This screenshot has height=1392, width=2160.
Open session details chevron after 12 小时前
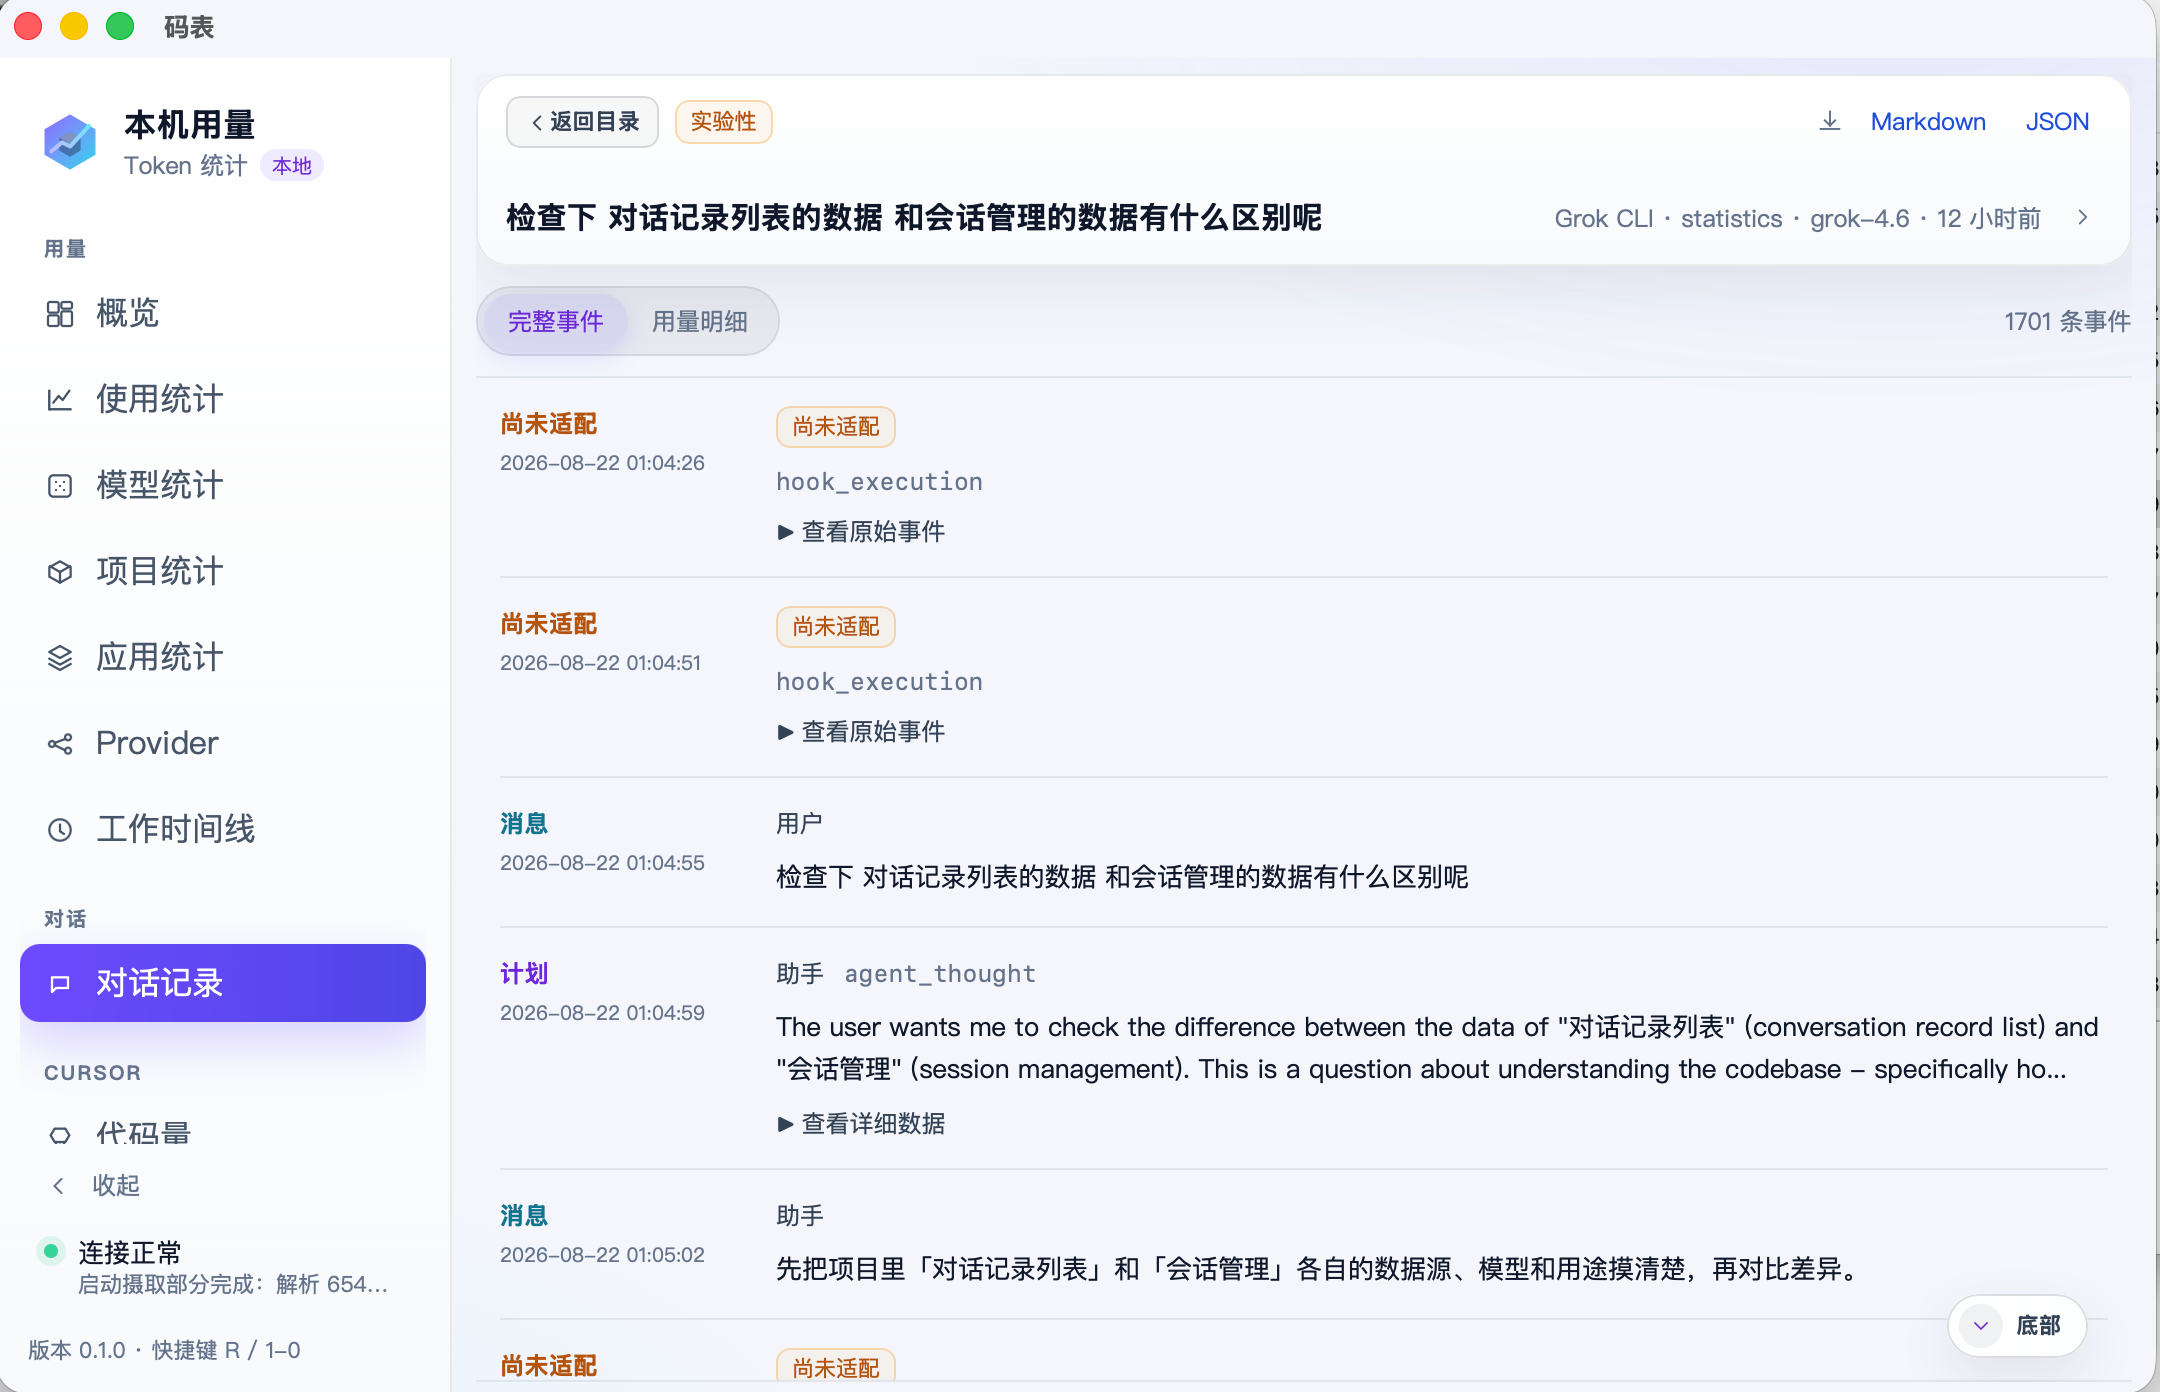2083,218
